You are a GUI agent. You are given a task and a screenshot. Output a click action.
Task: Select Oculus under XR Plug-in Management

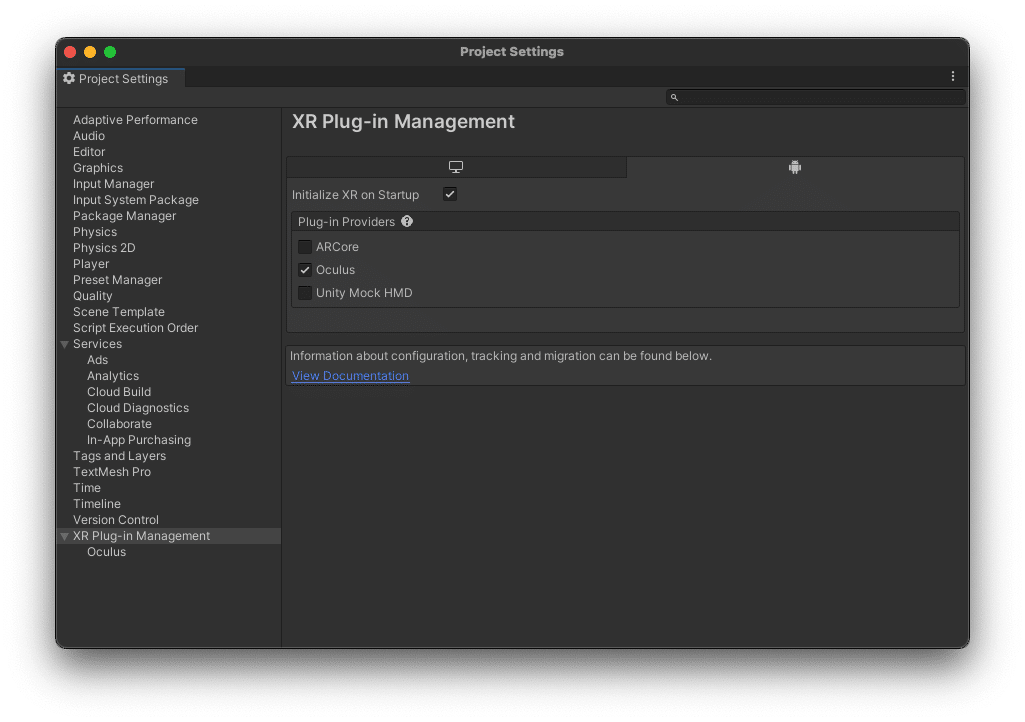pyautogui.click(x=106, y=552)
